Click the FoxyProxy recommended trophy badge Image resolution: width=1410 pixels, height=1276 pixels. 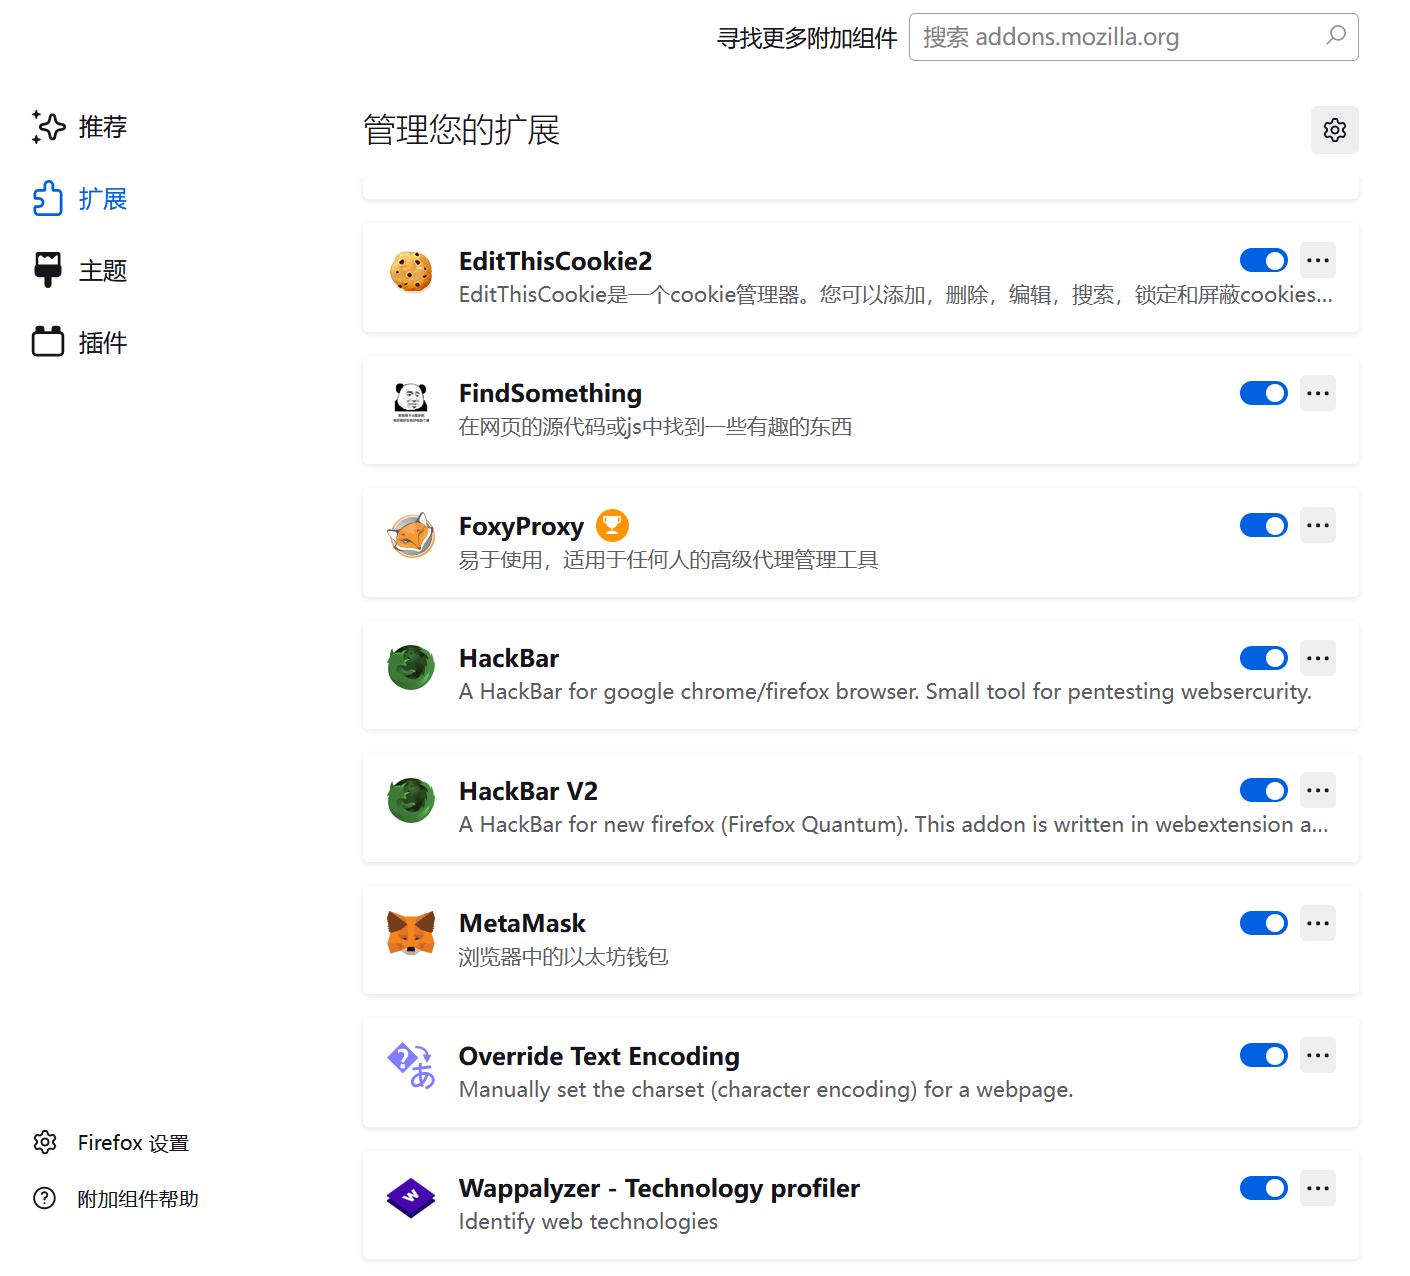click(612, 525)
